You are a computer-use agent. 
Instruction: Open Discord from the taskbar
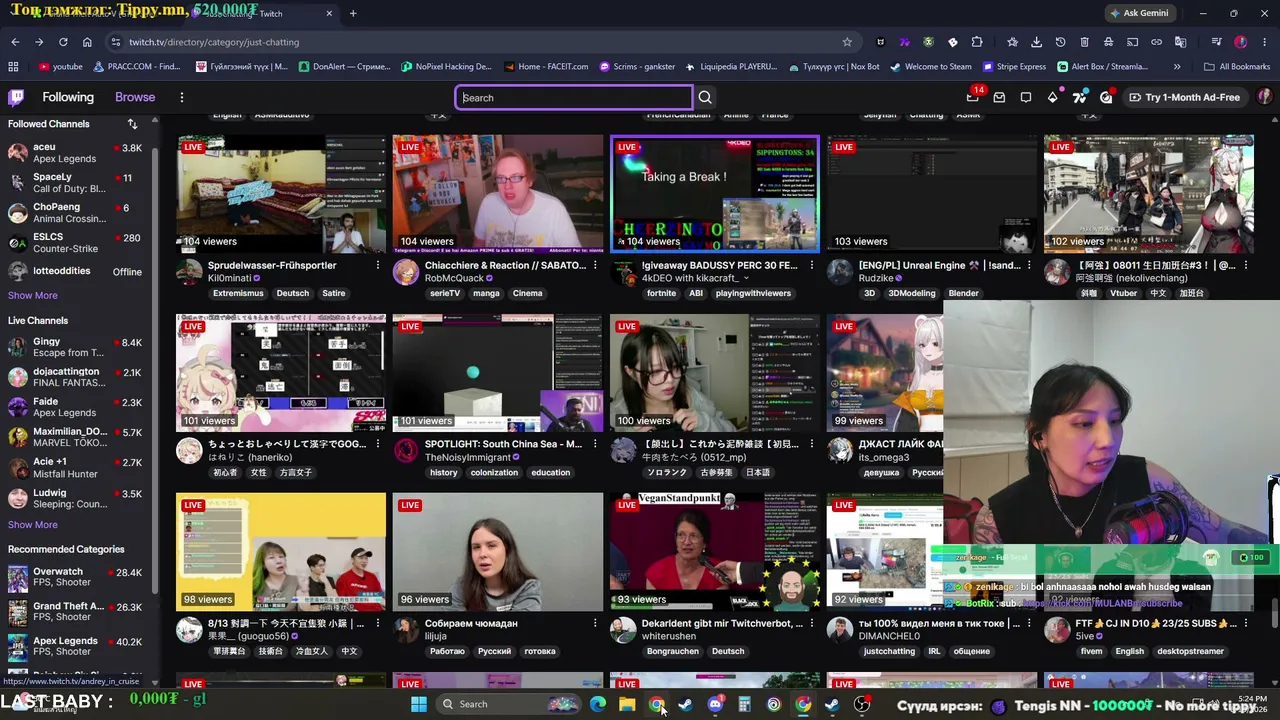pos(715,704)
